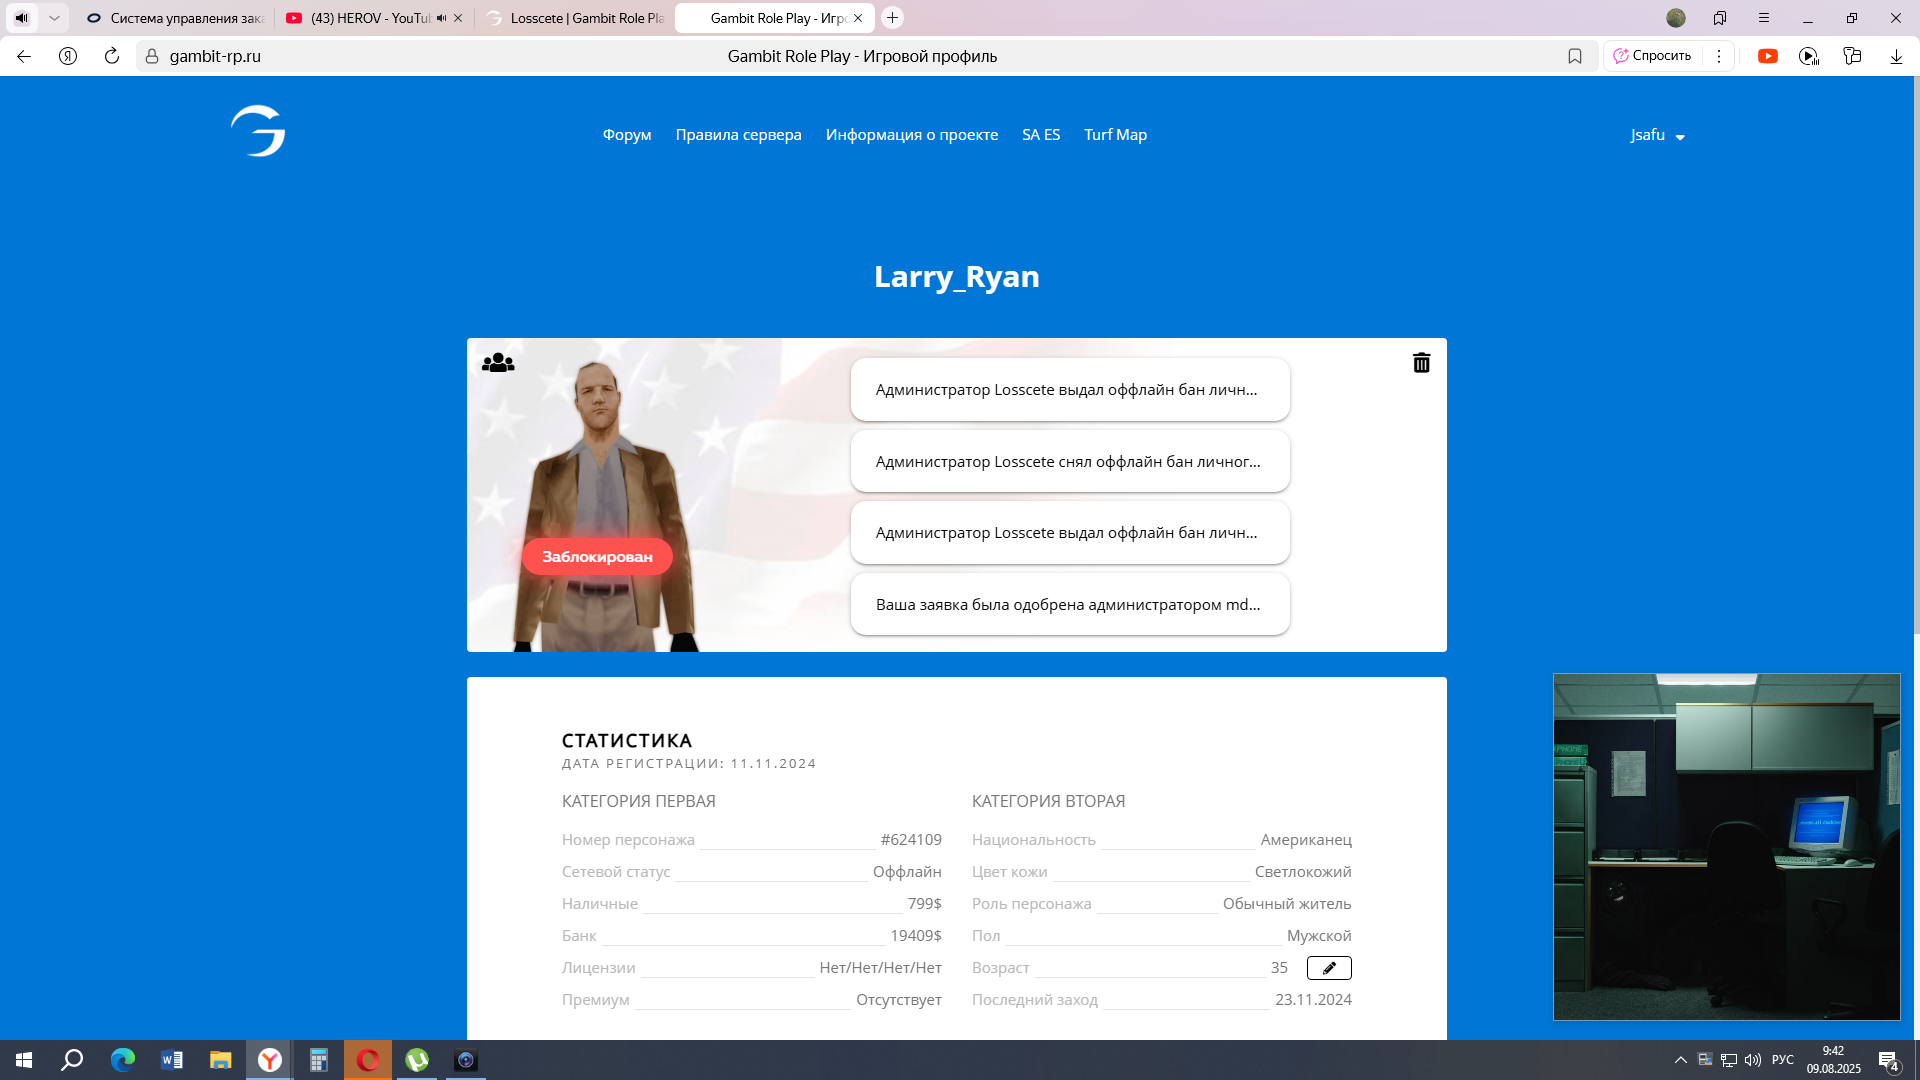This screenshot has width=1920, height=1080.
Task: Open the Форум menu item
Action: point(627,135)
